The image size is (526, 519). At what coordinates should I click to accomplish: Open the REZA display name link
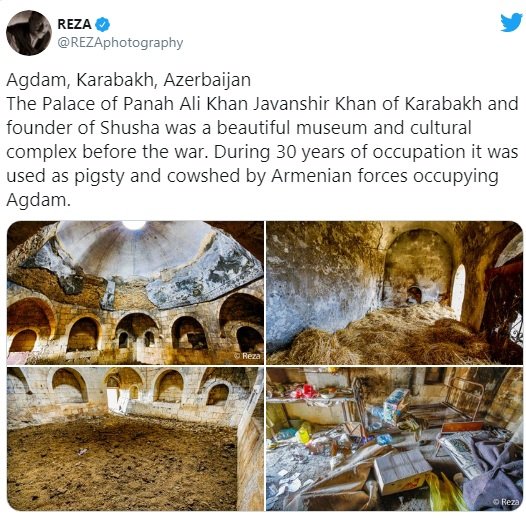click(x=74, y=24)
